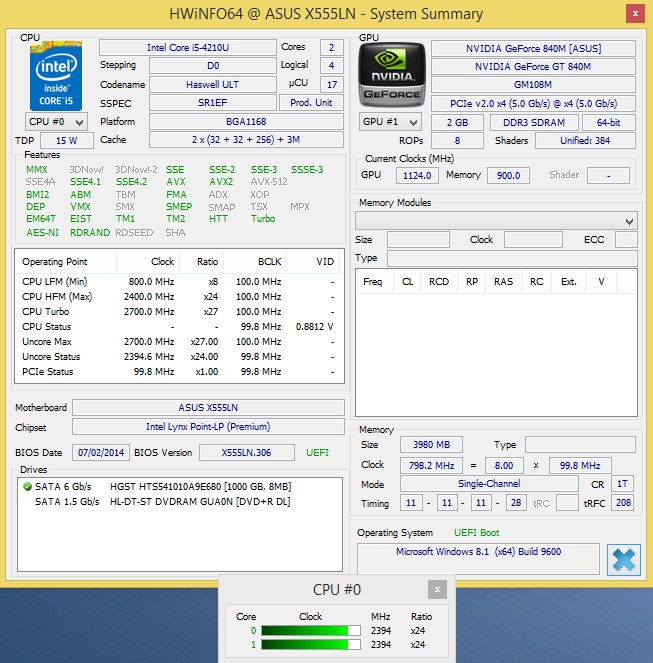This screenshot has width=653, height=663.
Task: Click the NVIDIA GeForce GT 840M field
Action: coord(533,67)
